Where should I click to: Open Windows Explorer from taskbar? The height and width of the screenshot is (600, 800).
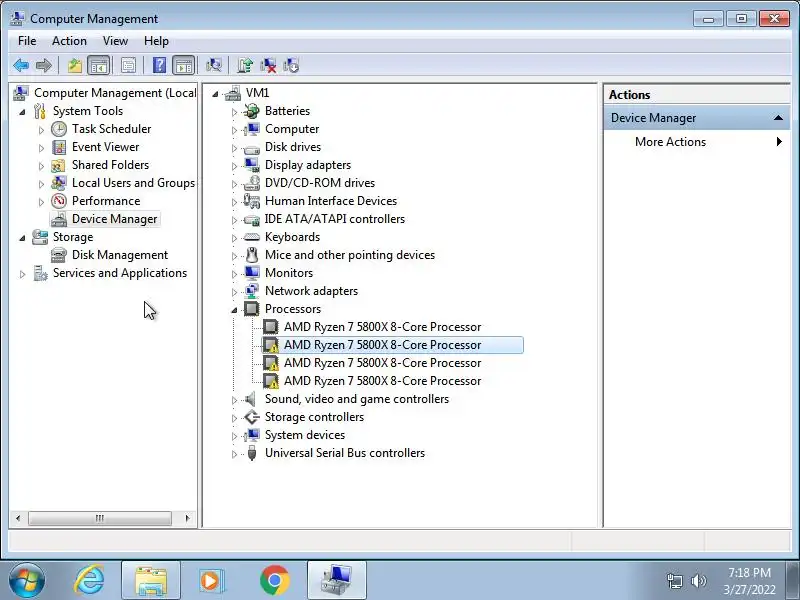click(x=151, y=581)
